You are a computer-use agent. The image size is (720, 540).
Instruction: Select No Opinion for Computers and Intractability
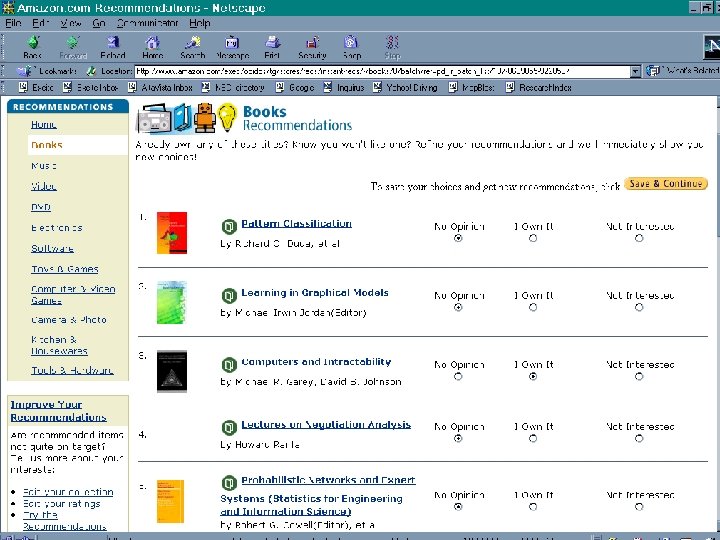pyautogui.click(x=458, y=377)
